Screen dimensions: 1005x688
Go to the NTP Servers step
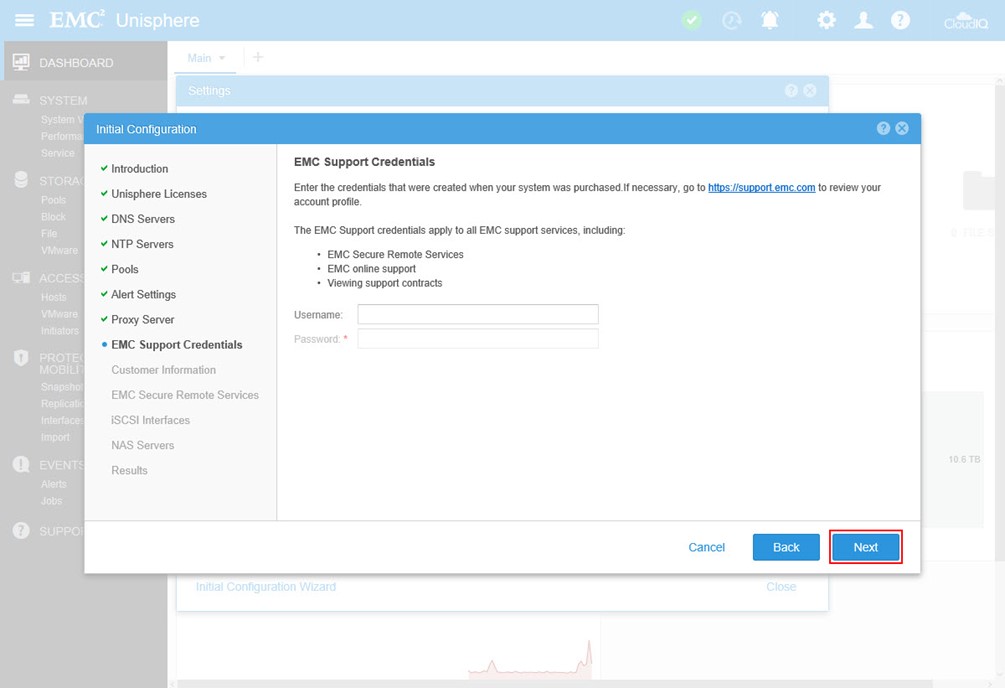(x=142, y=244)
